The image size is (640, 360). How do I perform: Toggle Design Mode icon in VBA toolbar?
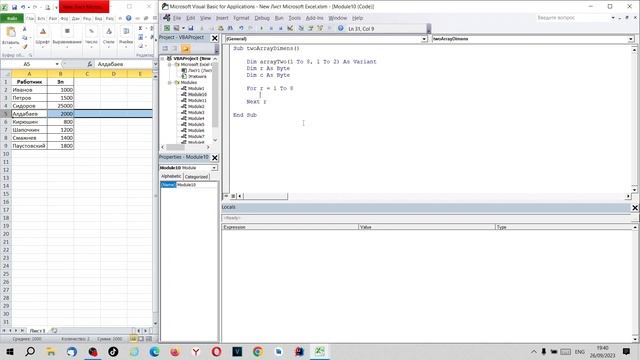pyautogui.click(x=290, y=28)
